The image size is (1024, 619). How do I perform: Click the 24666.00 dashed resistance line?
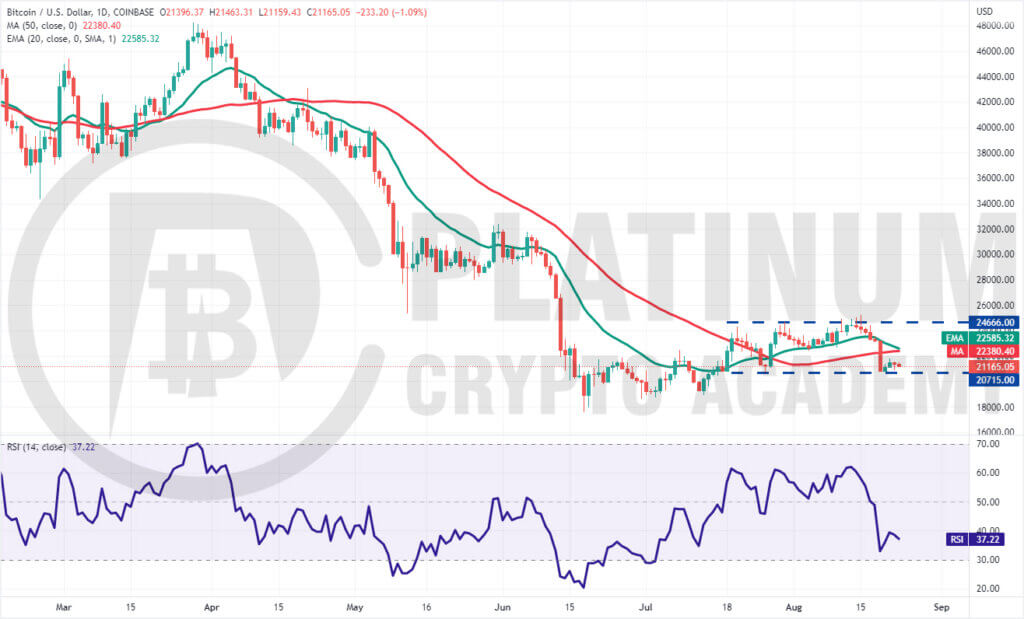[846, 322]
